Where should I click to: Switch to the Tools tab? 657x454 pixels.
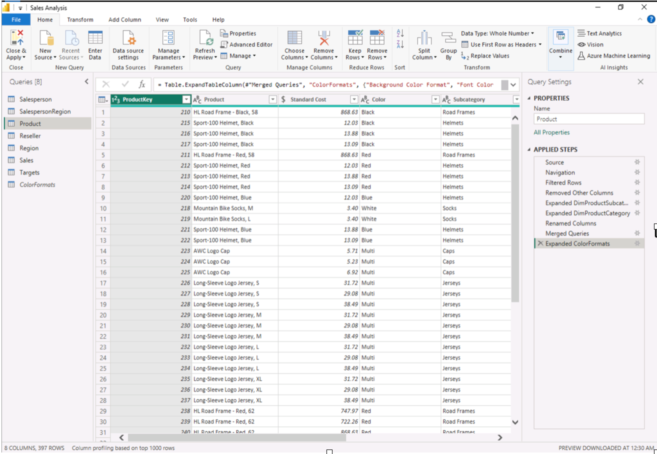coord(190,20)
